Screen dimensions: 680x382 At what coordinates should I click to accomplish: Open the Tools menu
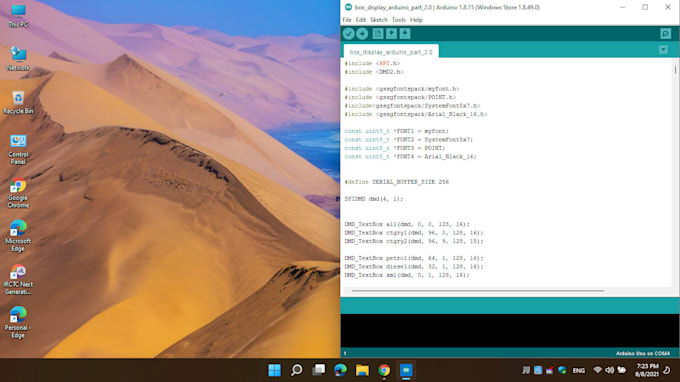click(399, 20)
